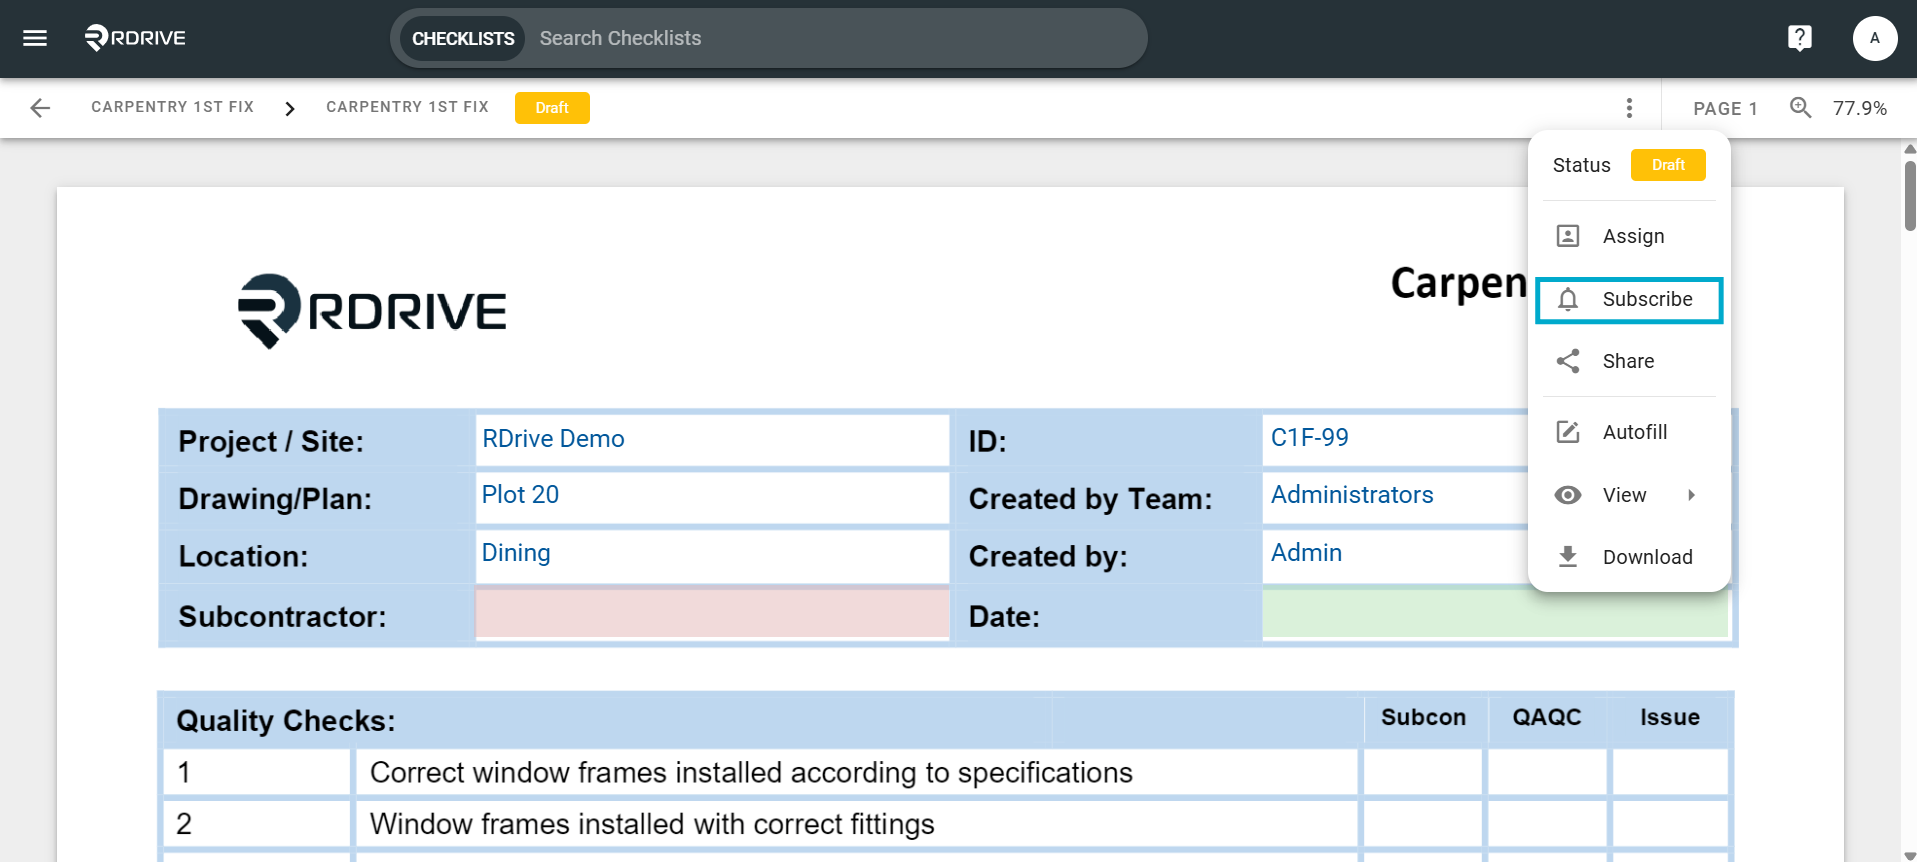Click the Subscribe bell icon
1917x862 pixels.
(1568, 299)
